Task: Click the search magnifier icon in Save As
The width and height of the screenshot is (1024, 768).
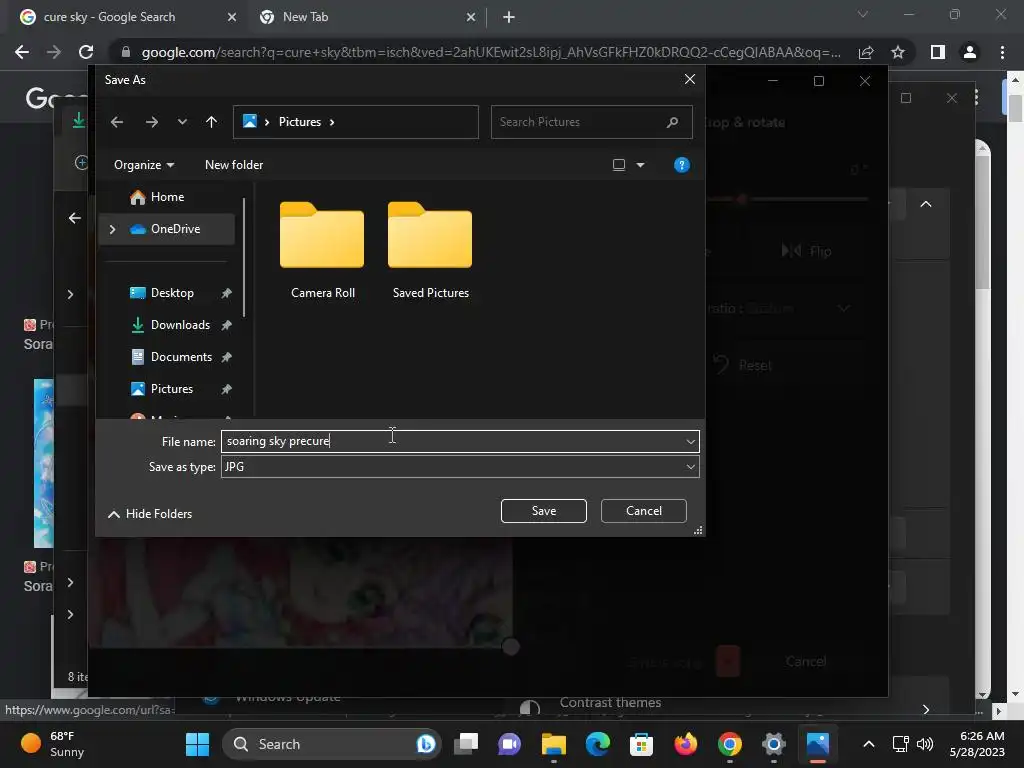Action: tap(672, 122)
